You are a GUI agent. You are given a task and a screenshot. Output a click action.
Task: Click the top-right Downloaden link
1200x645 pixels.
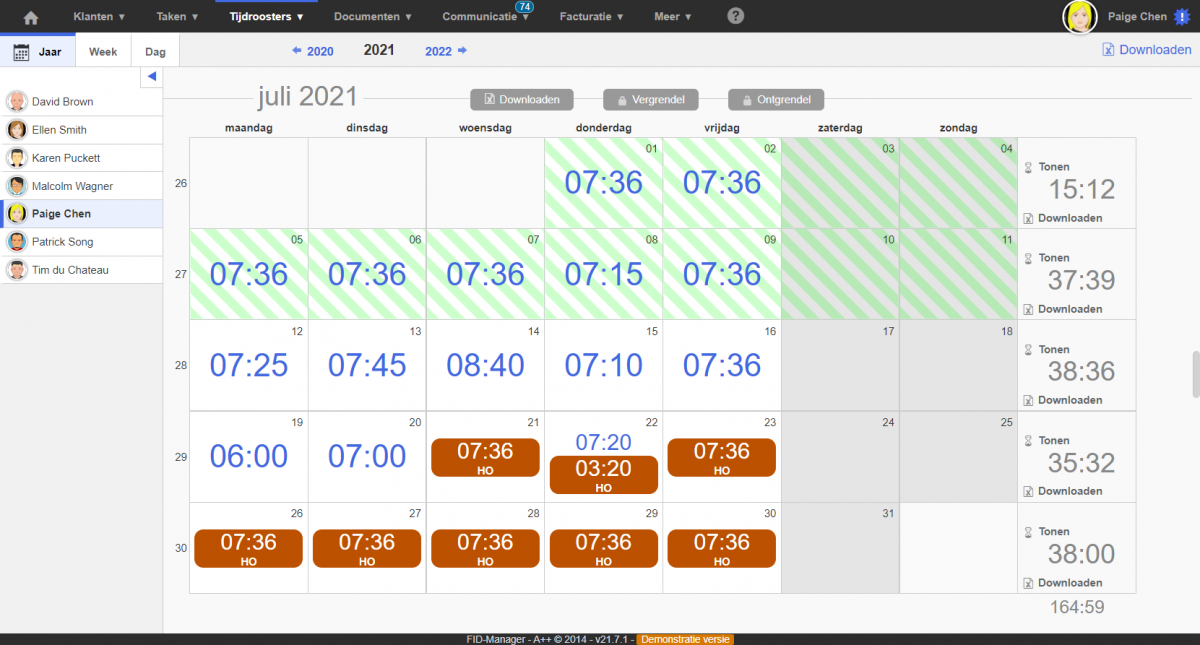pyautogui.click(x=1147, y=50)
